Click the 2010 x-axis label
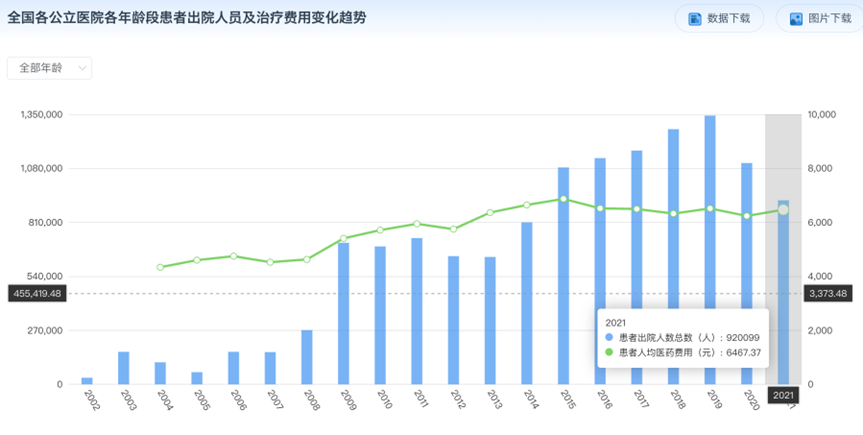The image size is (863, 435). click(384, 400)
